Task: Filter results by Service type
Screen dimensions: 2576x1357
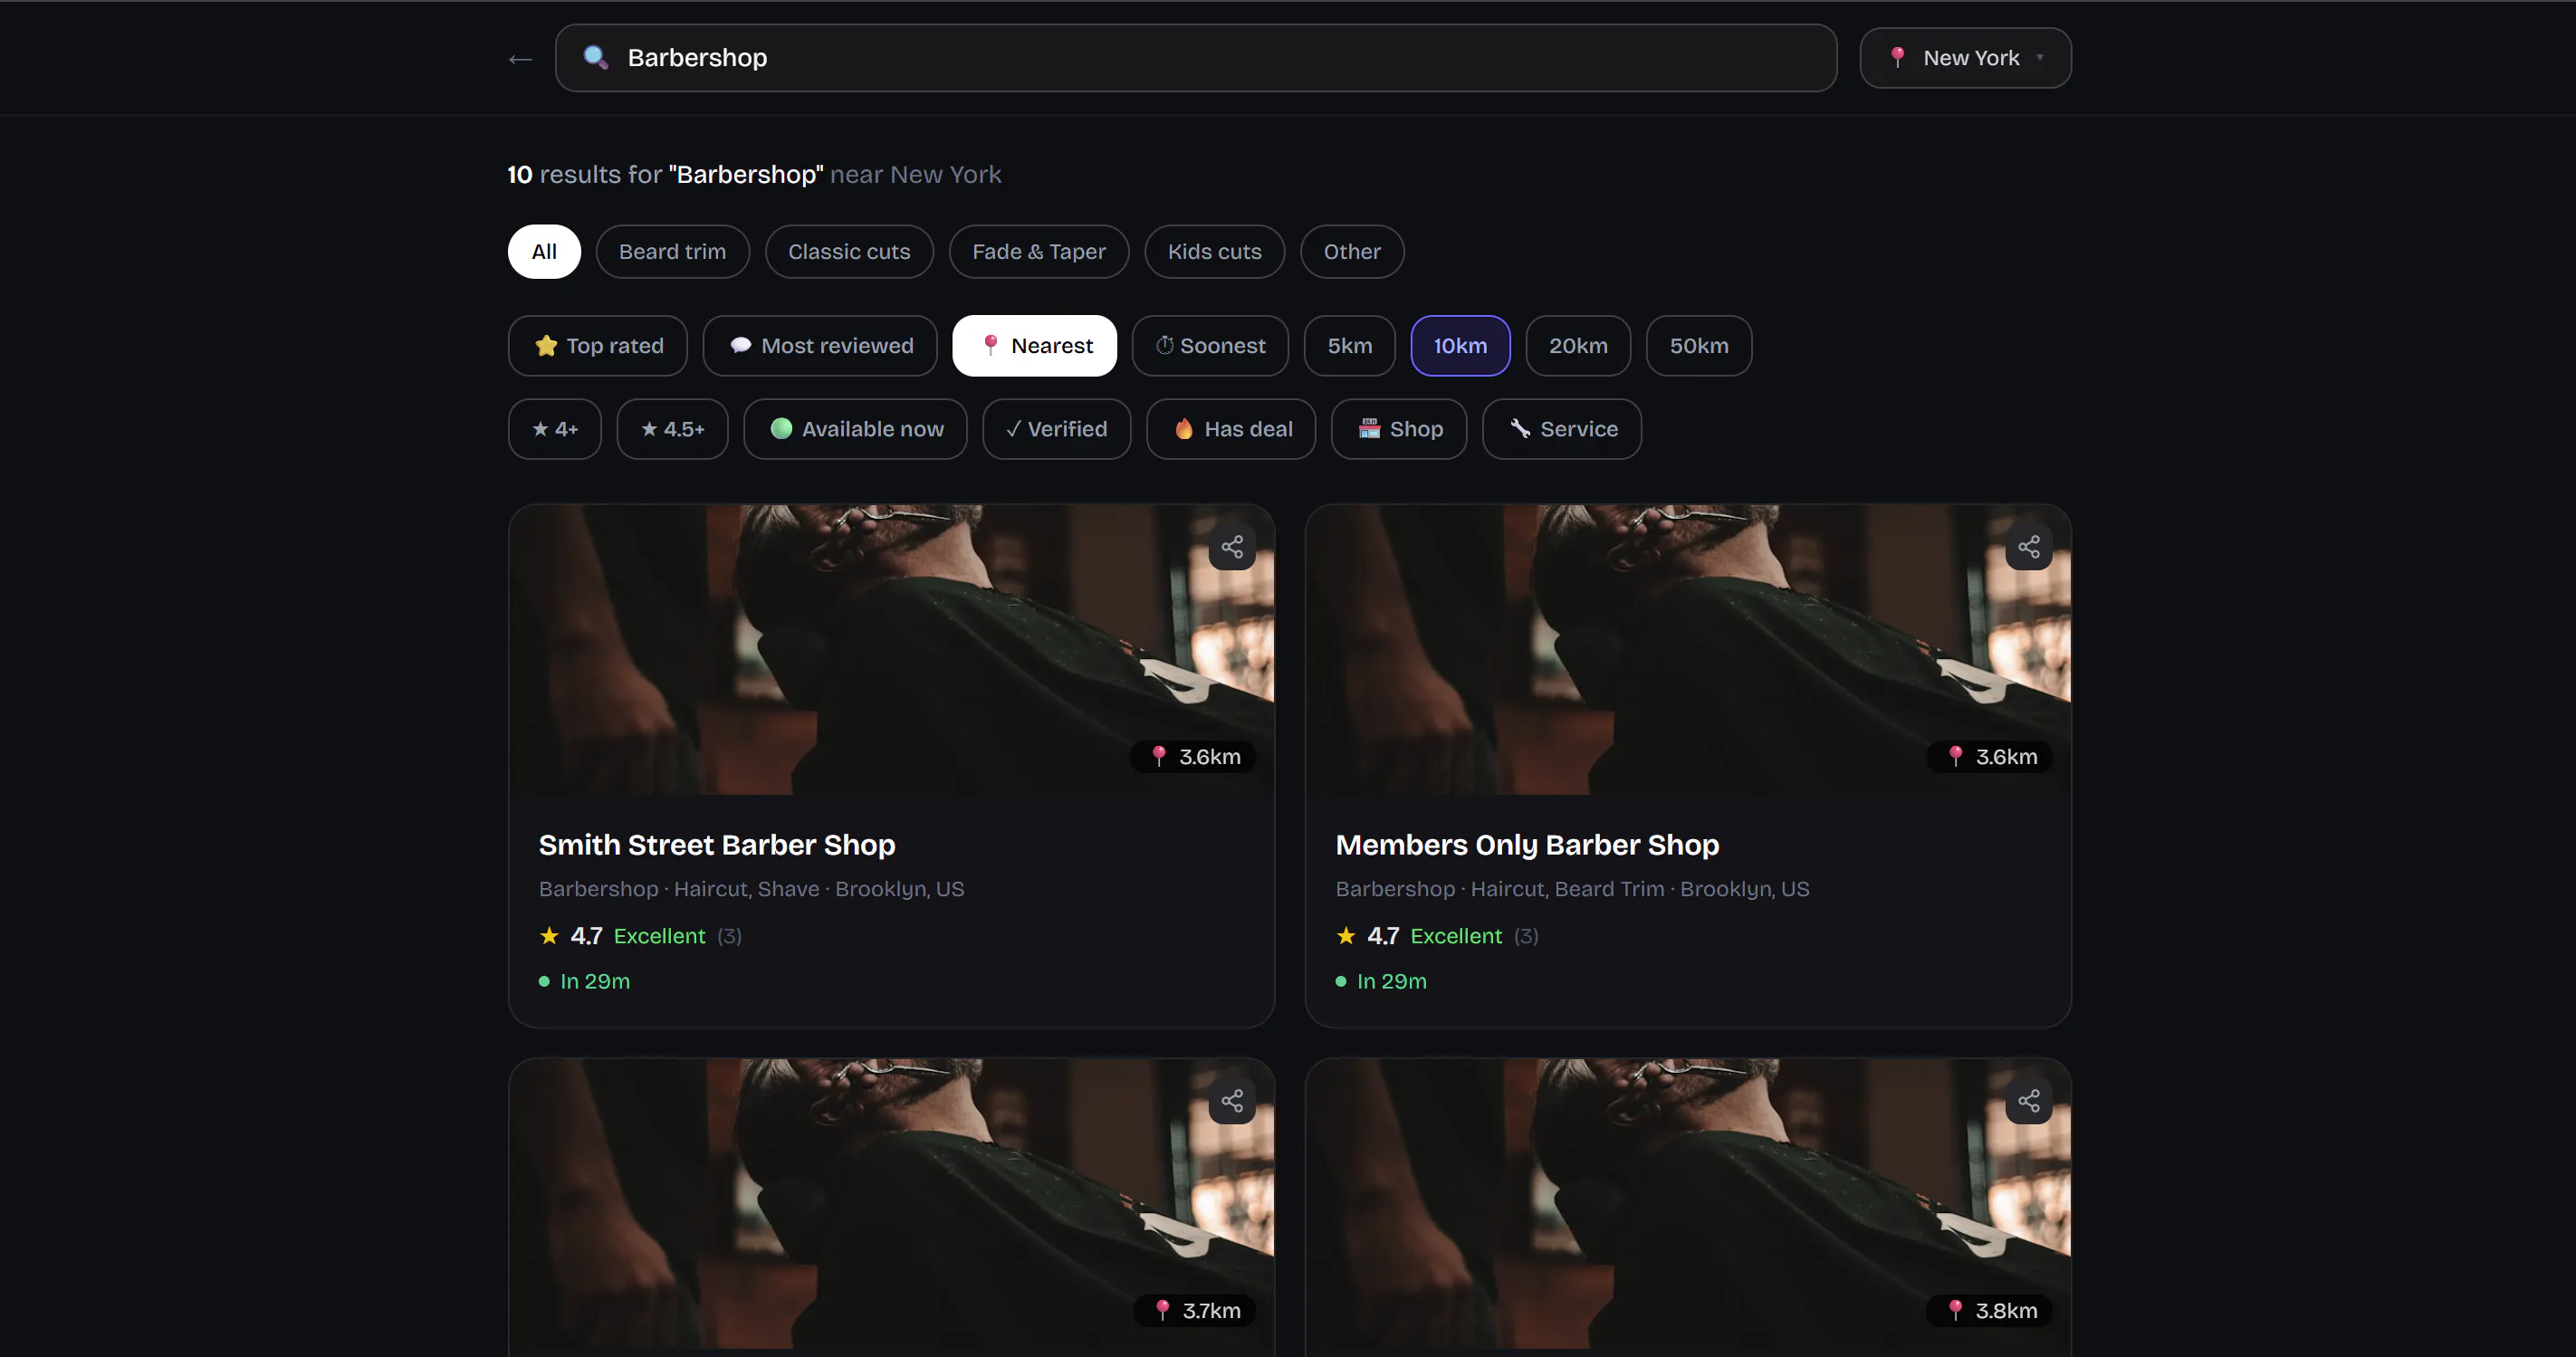Action: click(x=1562, y=430)
